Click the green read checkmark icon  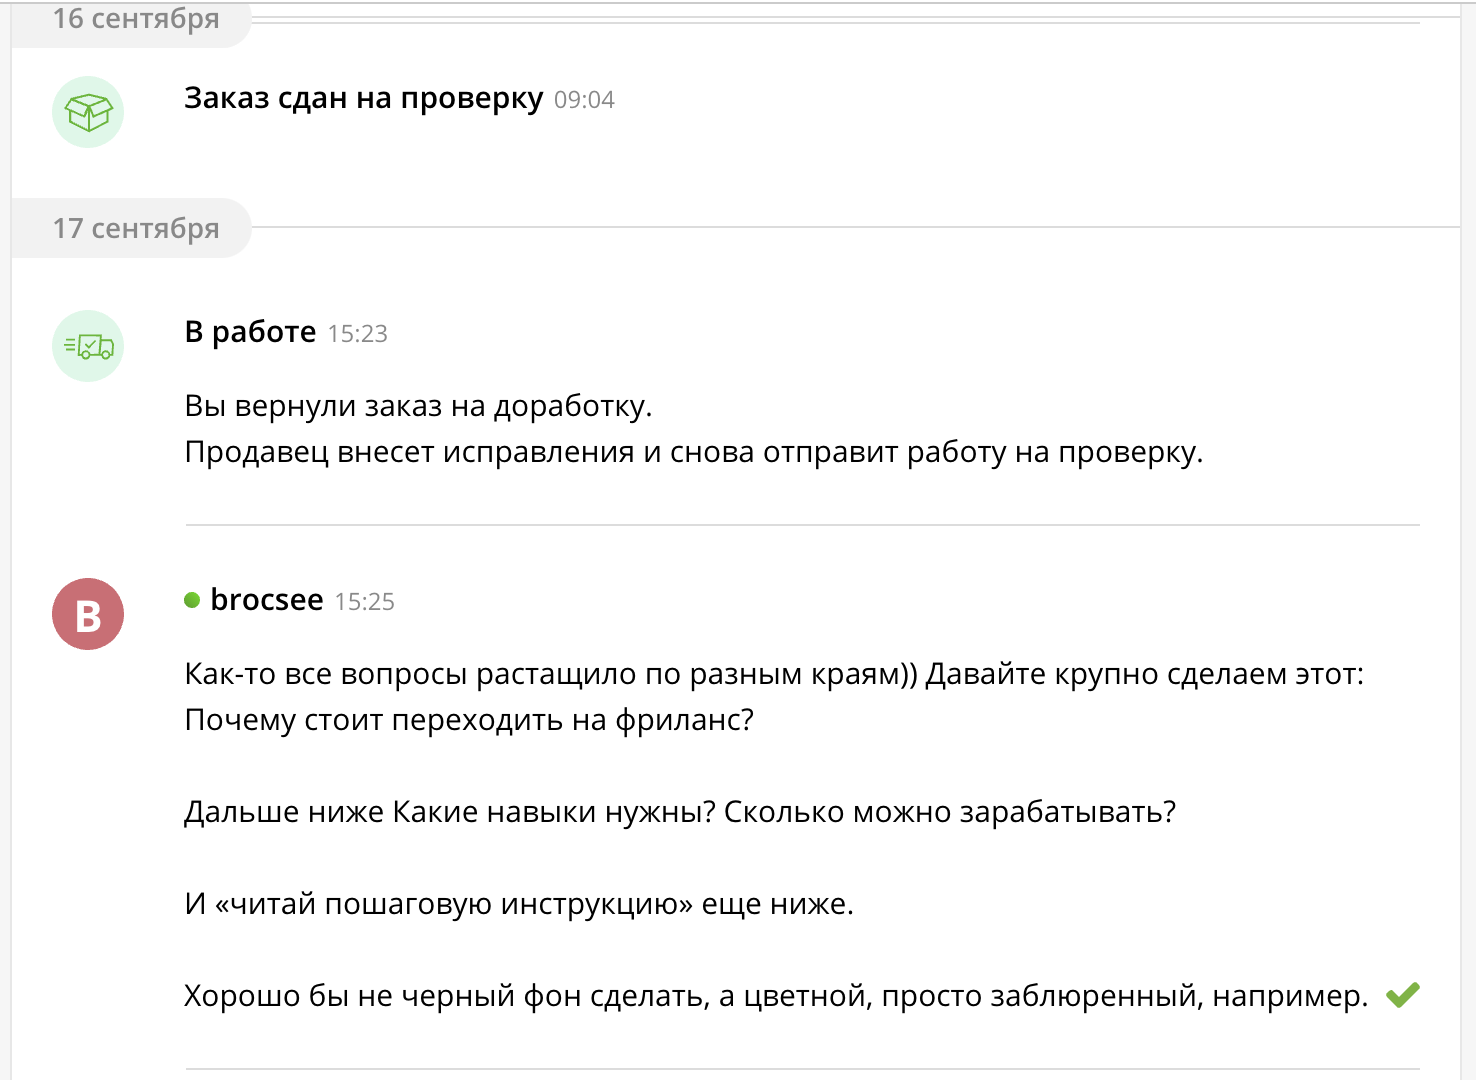tap(1403, 994)
